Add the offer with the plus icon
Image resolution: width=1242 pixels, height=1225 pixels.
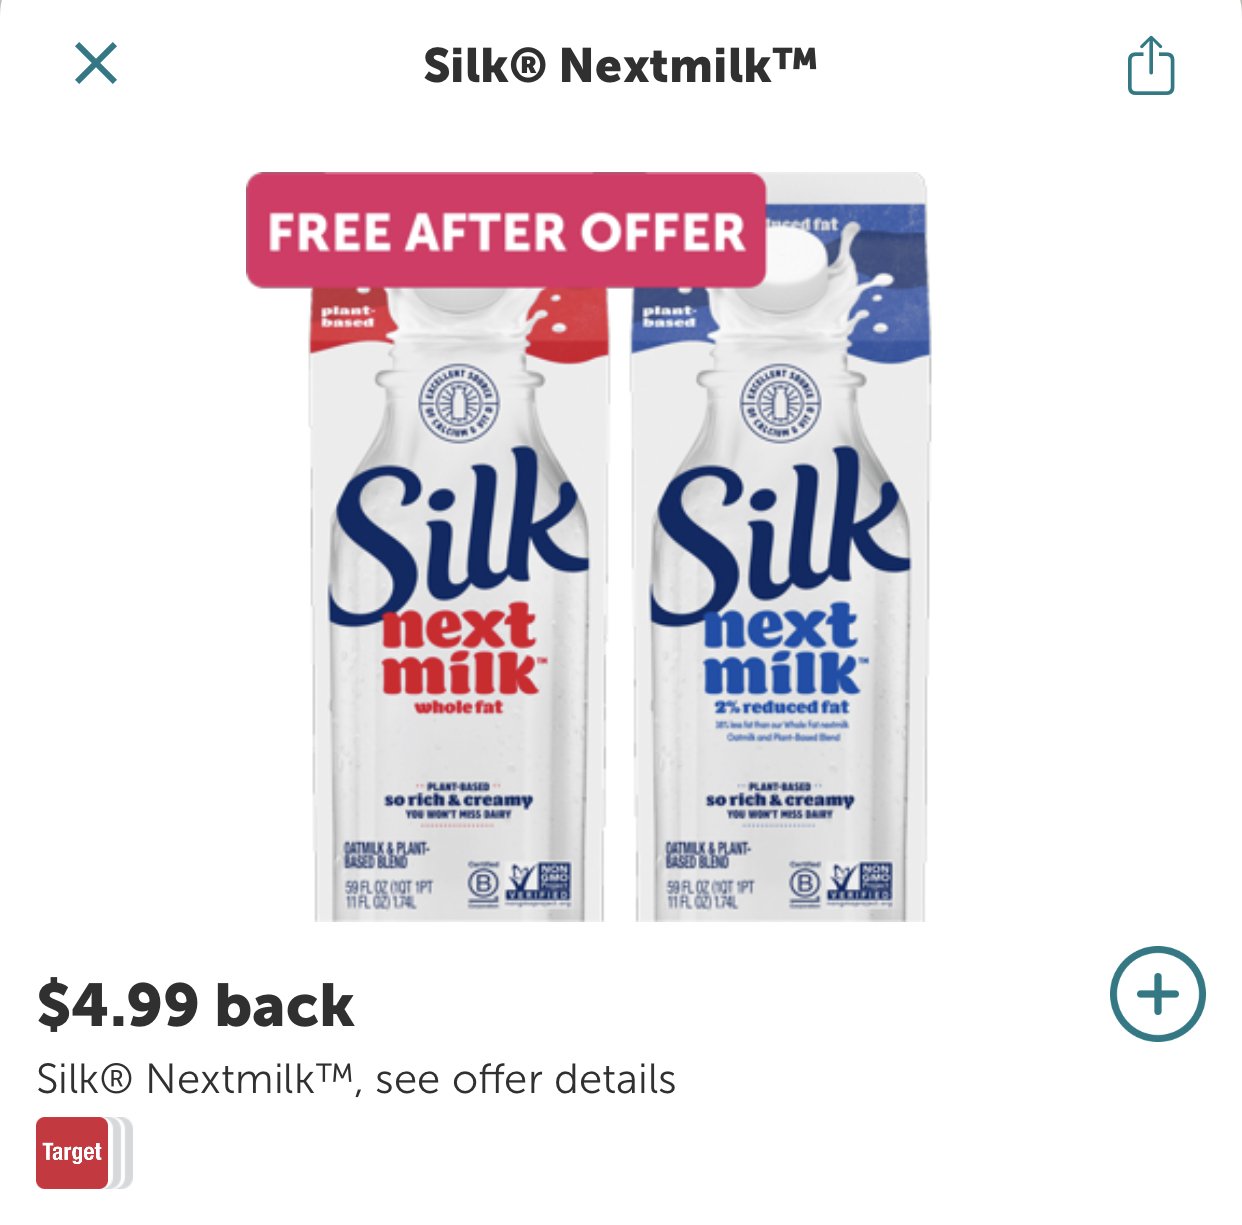tap(1157, 994)
